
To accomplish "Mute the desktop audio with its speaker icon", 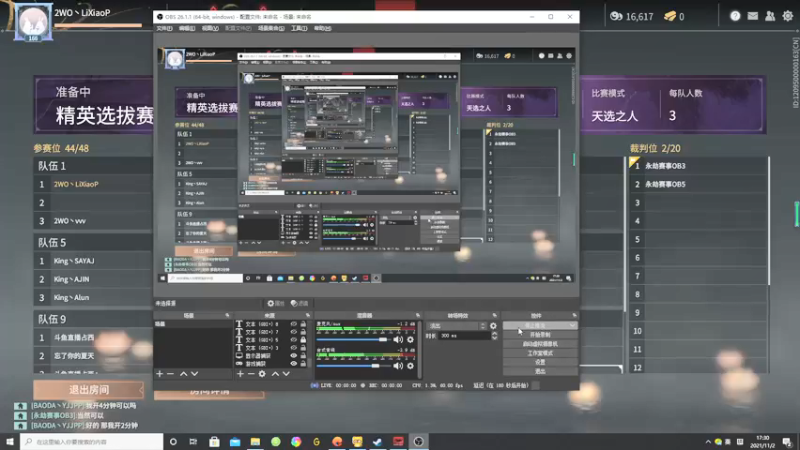I will [398, 366].
